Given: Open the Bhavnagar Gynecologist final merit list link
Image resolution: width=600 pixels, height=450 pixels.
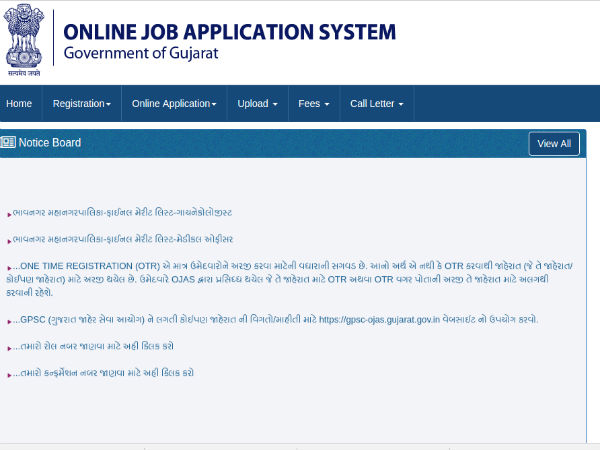Looking at the screenshot, I should [124, 213].
